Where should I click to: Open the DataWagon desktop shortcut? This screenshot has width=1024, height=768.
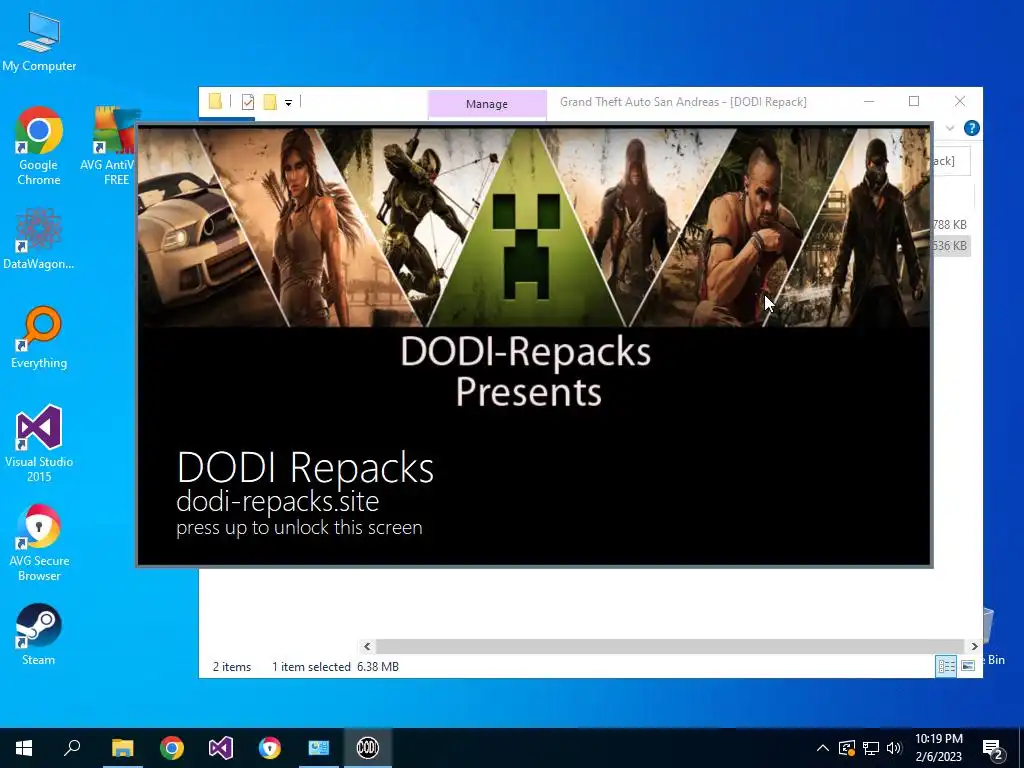(39, 238)
